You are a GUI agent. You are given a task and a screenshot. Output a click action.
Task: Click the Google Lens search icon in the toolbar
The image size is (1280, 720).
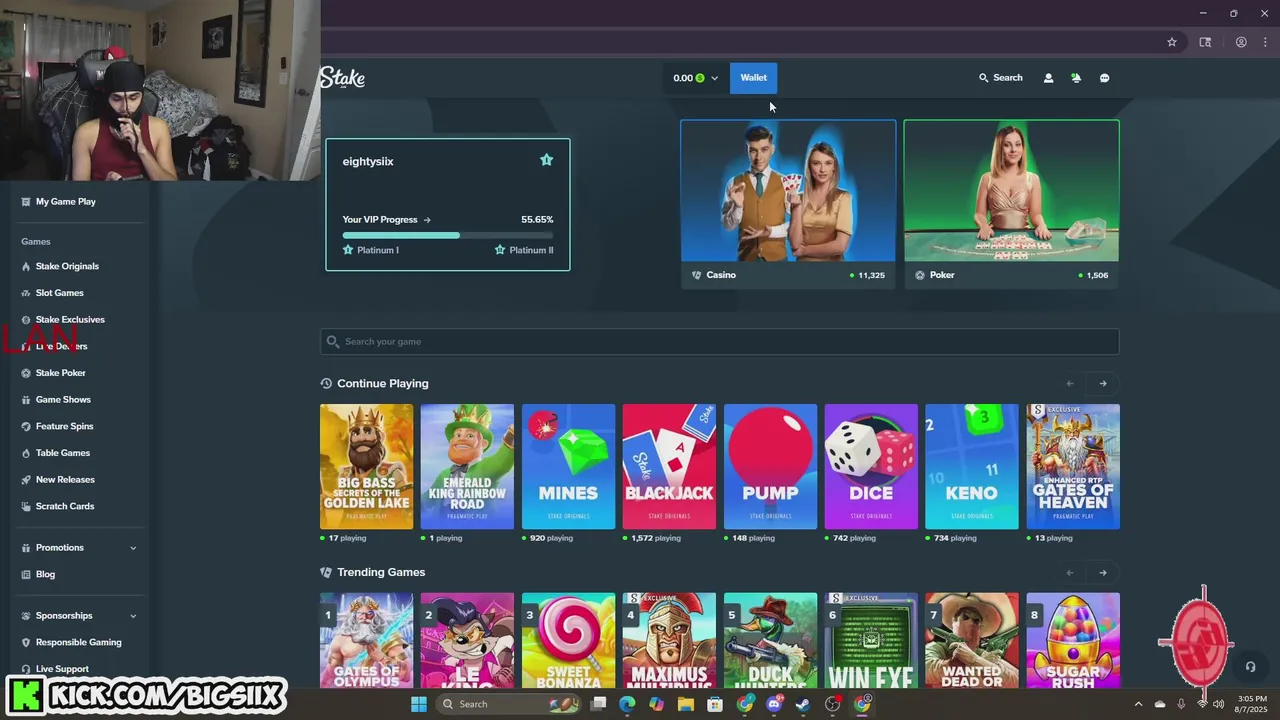pyautogui.click(x=1205, y=42)
